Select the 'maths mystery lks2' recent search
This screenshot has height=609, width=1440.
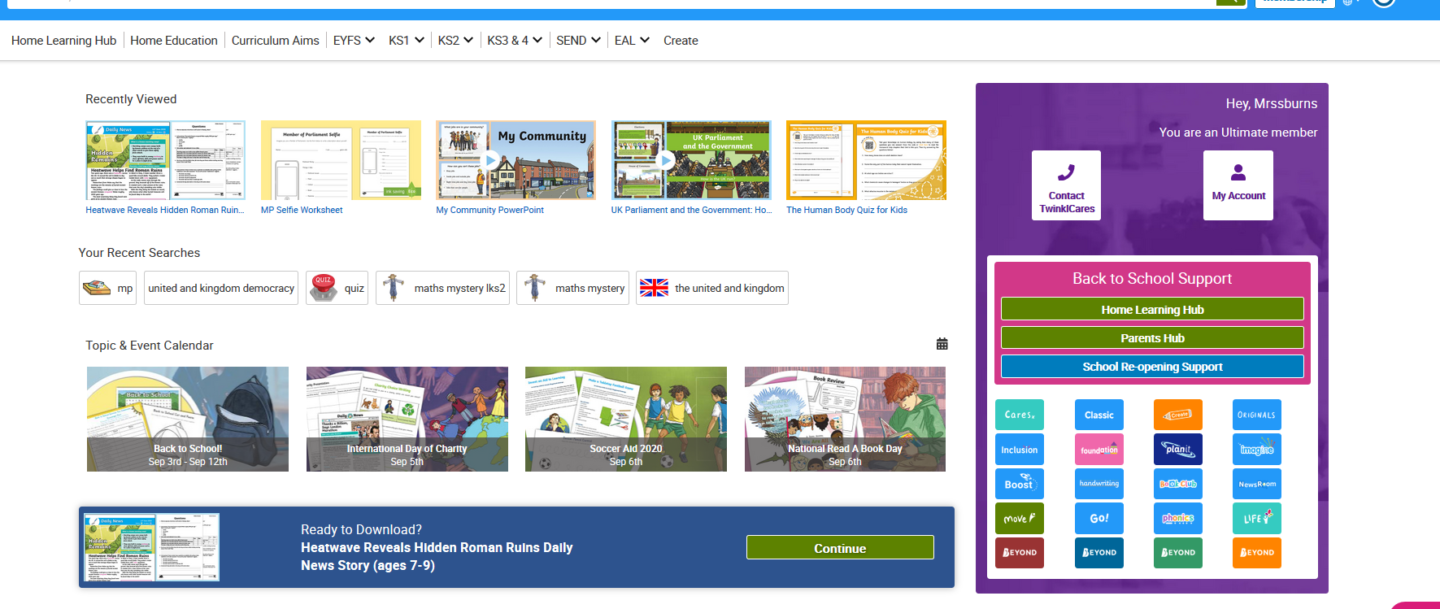pos(443,288)
